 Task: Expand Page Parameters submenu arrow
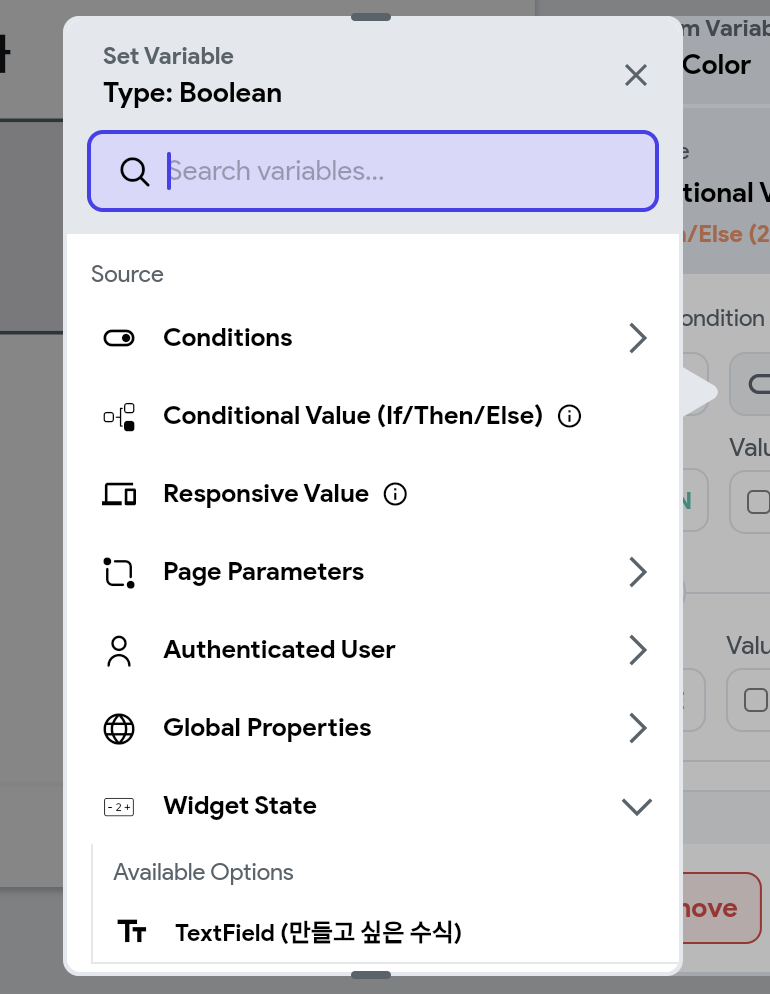[638, 572]
